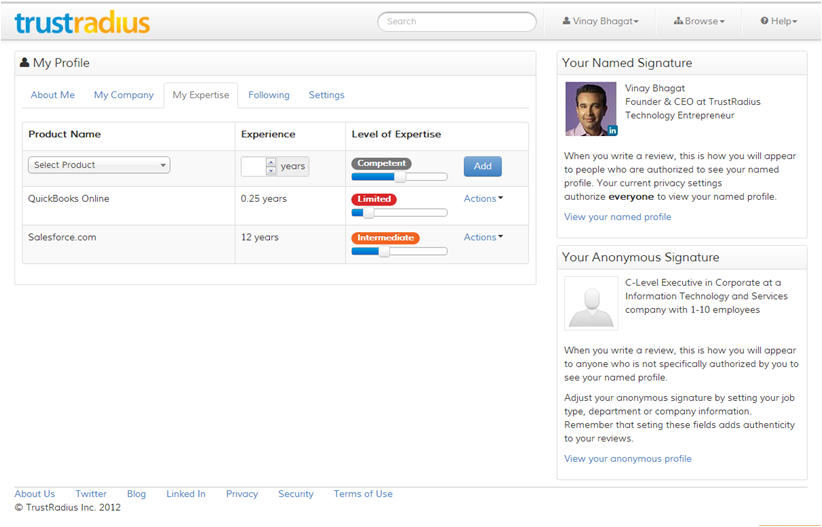This screenshot has width=822, height=527.
Task: Click the Competent level badge
Action: click(381, 163)
